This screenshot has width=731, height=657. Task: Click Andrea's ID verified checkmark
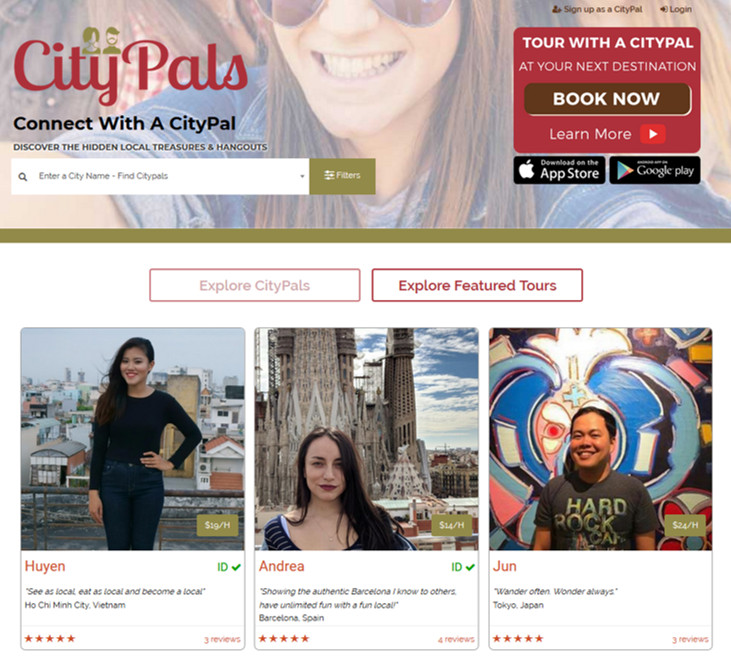click(x=470, y=567)
